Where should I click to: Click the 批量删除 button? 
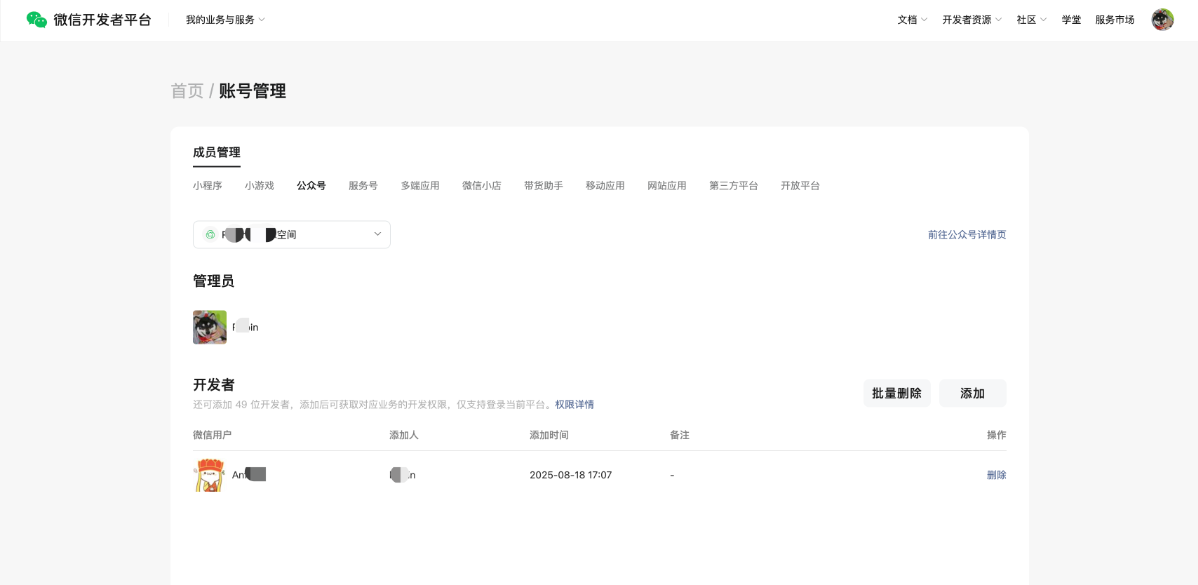[x=896, y=393]
